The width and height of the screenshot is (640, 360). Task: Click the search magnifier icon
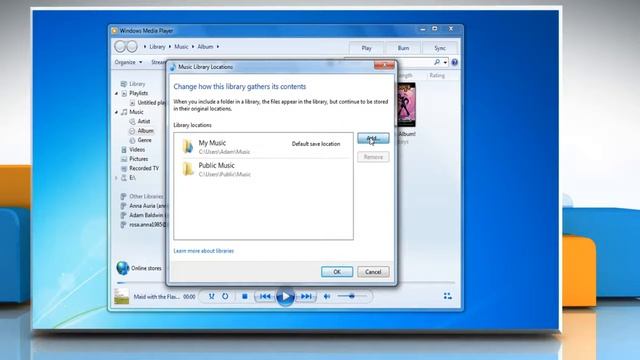tap(437, 62)
